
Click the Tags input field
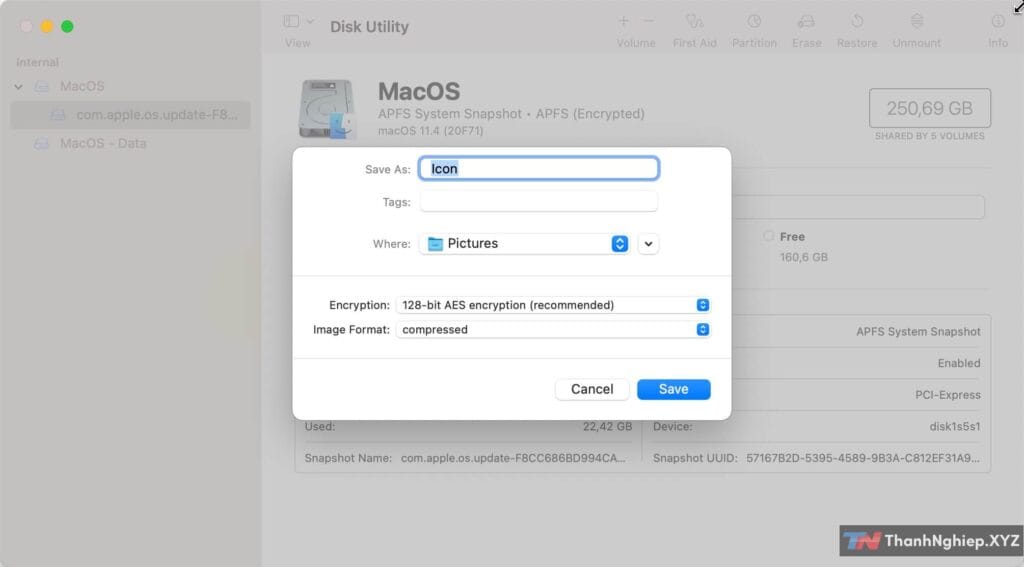coord(539,202)
